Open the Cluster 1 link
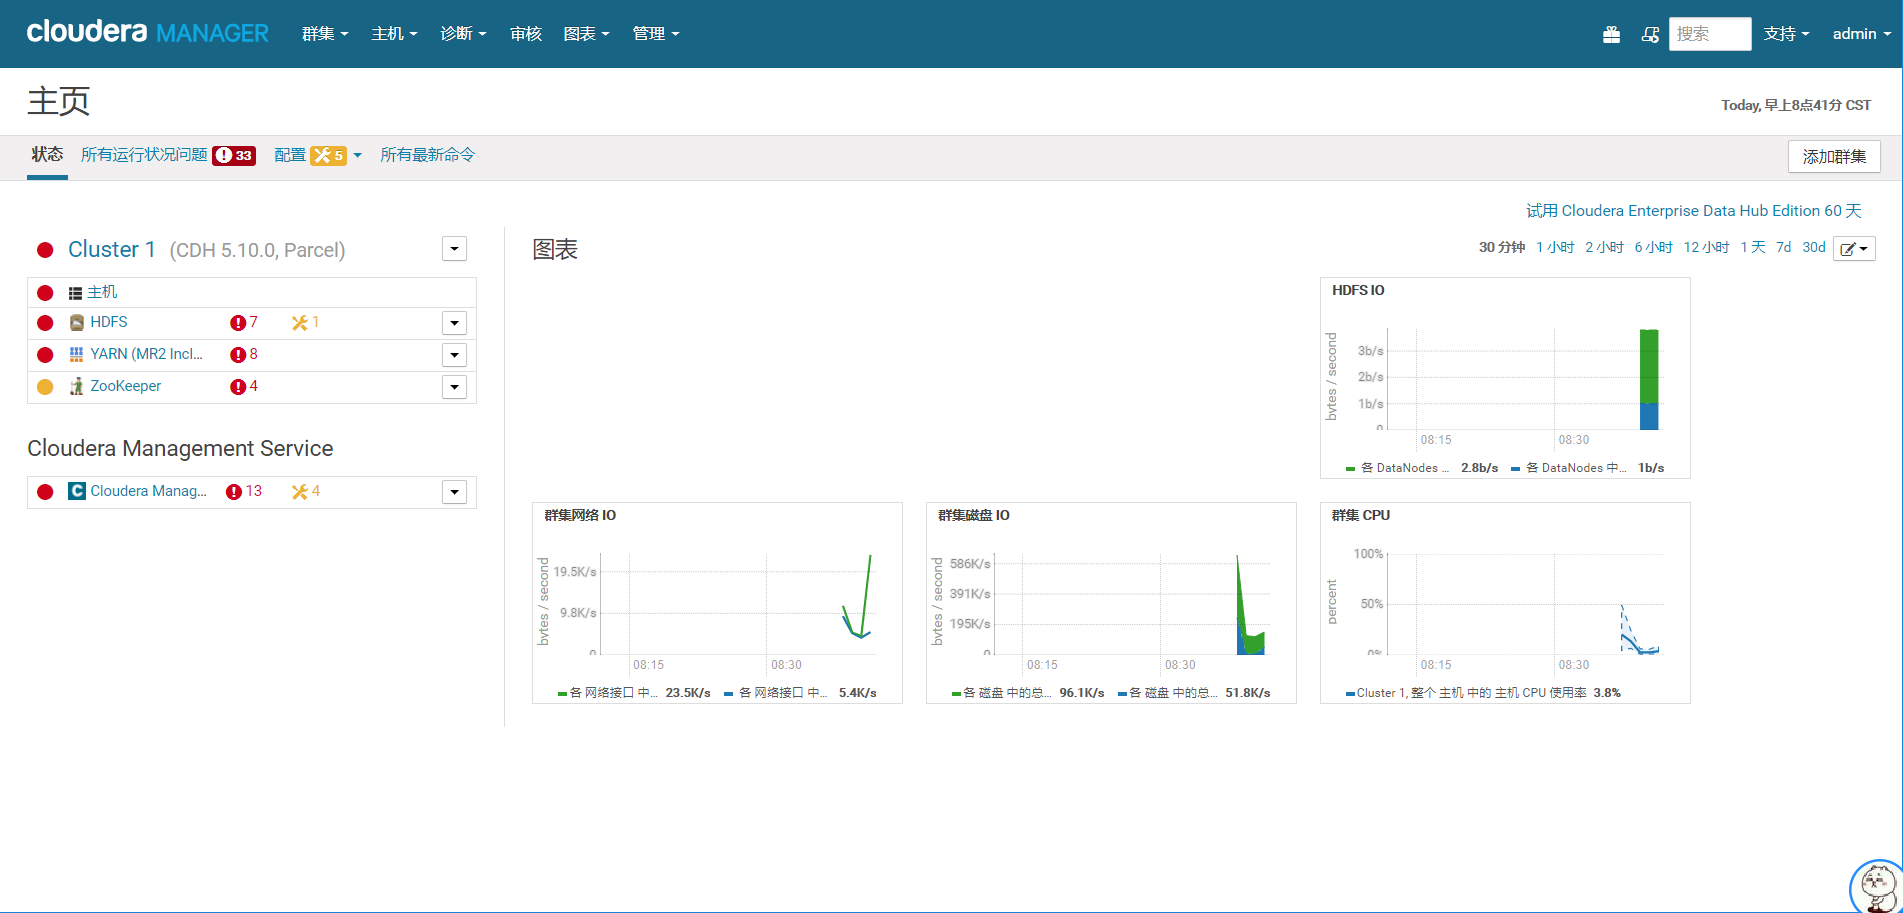The image size is (1903, 913). (112, 250)
